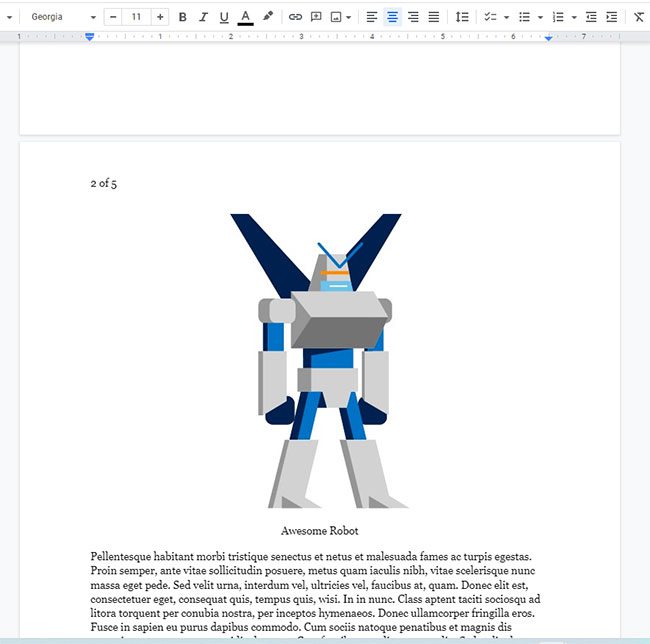This screenshot has width=650, height=644.
Task: Open the Georgia font dropdown
Action: pyautogui.click(x=63, y=17)
